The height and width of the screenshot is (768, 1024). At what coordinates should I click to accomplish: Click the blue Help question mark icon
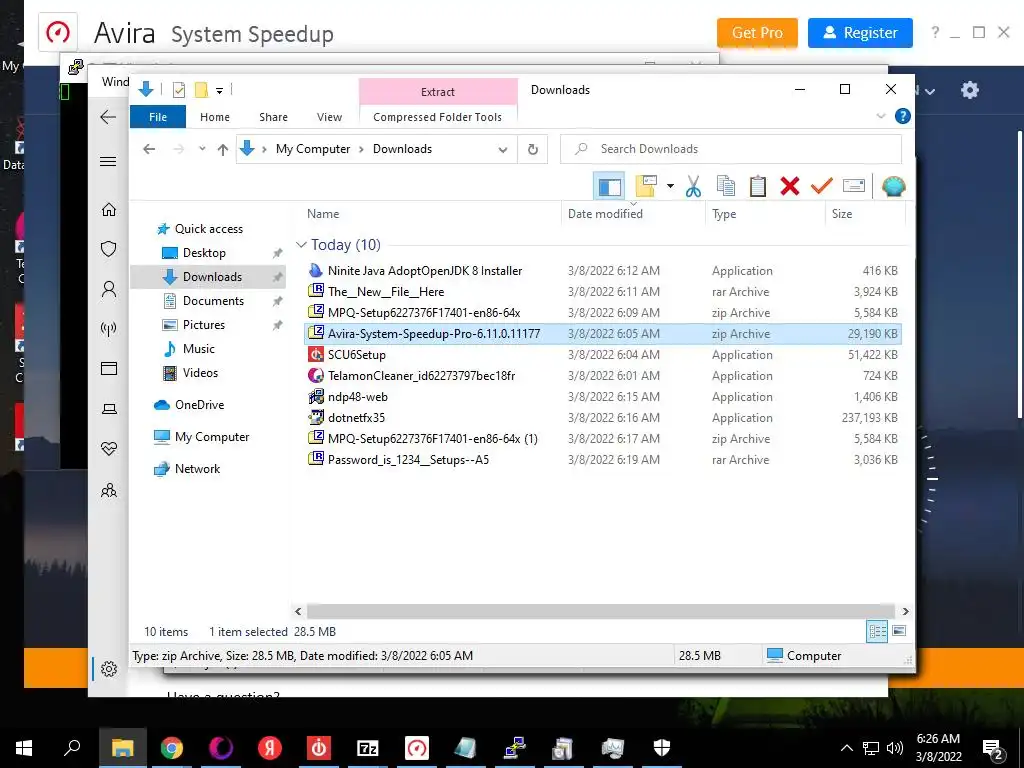coord(903,116)
